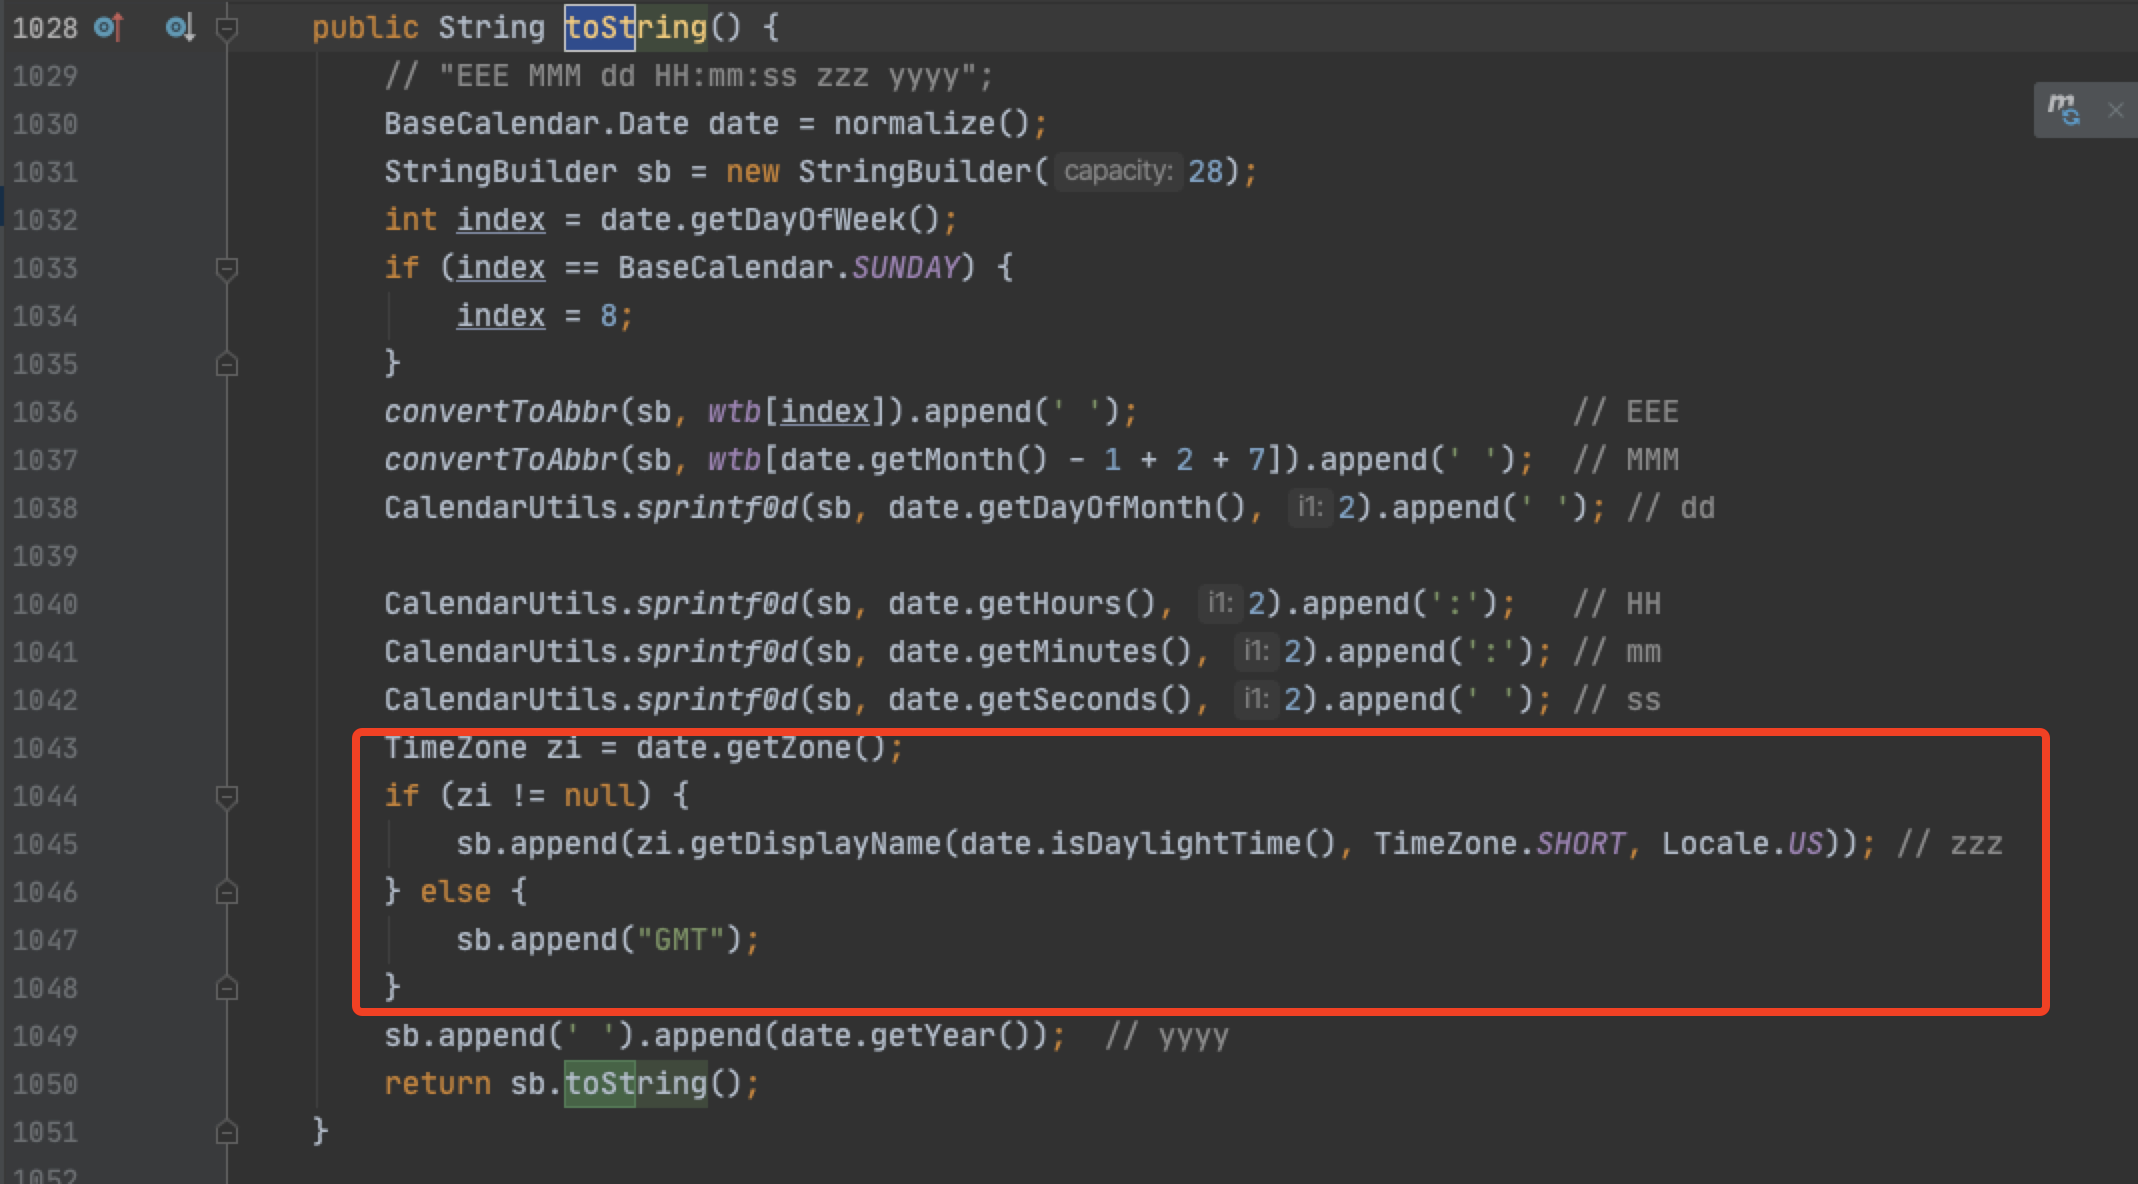Image resolution: width=2138 pixels, height=1184 pixels.
Task: Click the fold end marker at line 1048
Action: (x=227, y=989)
